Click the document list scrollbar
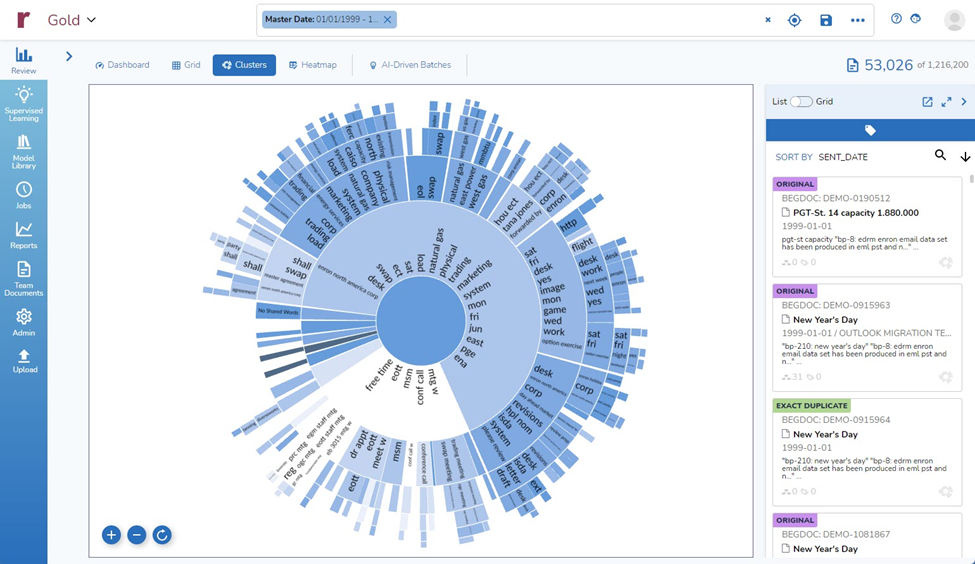 pos(971,179)
